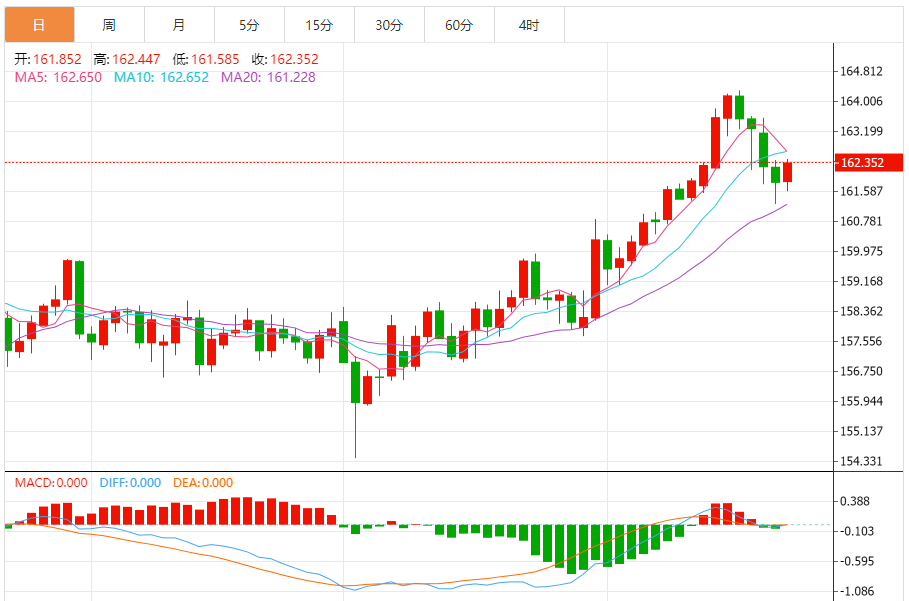
Task: Click the 163.199 price axis label
Action: [x=861, y=131]
